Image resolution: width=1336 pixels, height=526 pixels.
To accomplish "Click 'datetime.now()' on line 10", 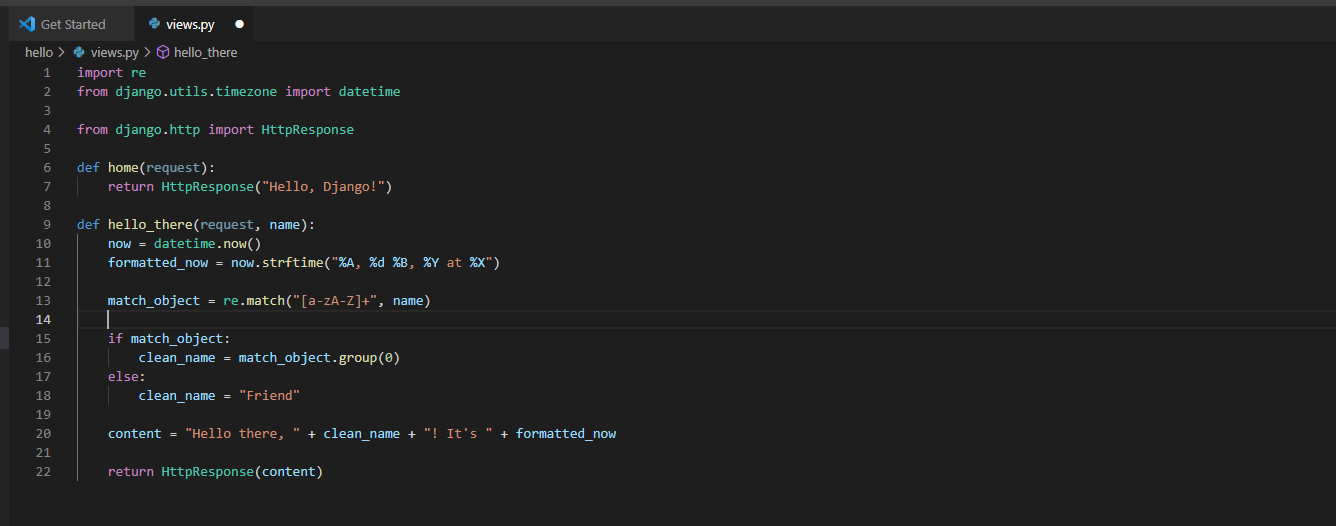I will [x=208, y=244].
